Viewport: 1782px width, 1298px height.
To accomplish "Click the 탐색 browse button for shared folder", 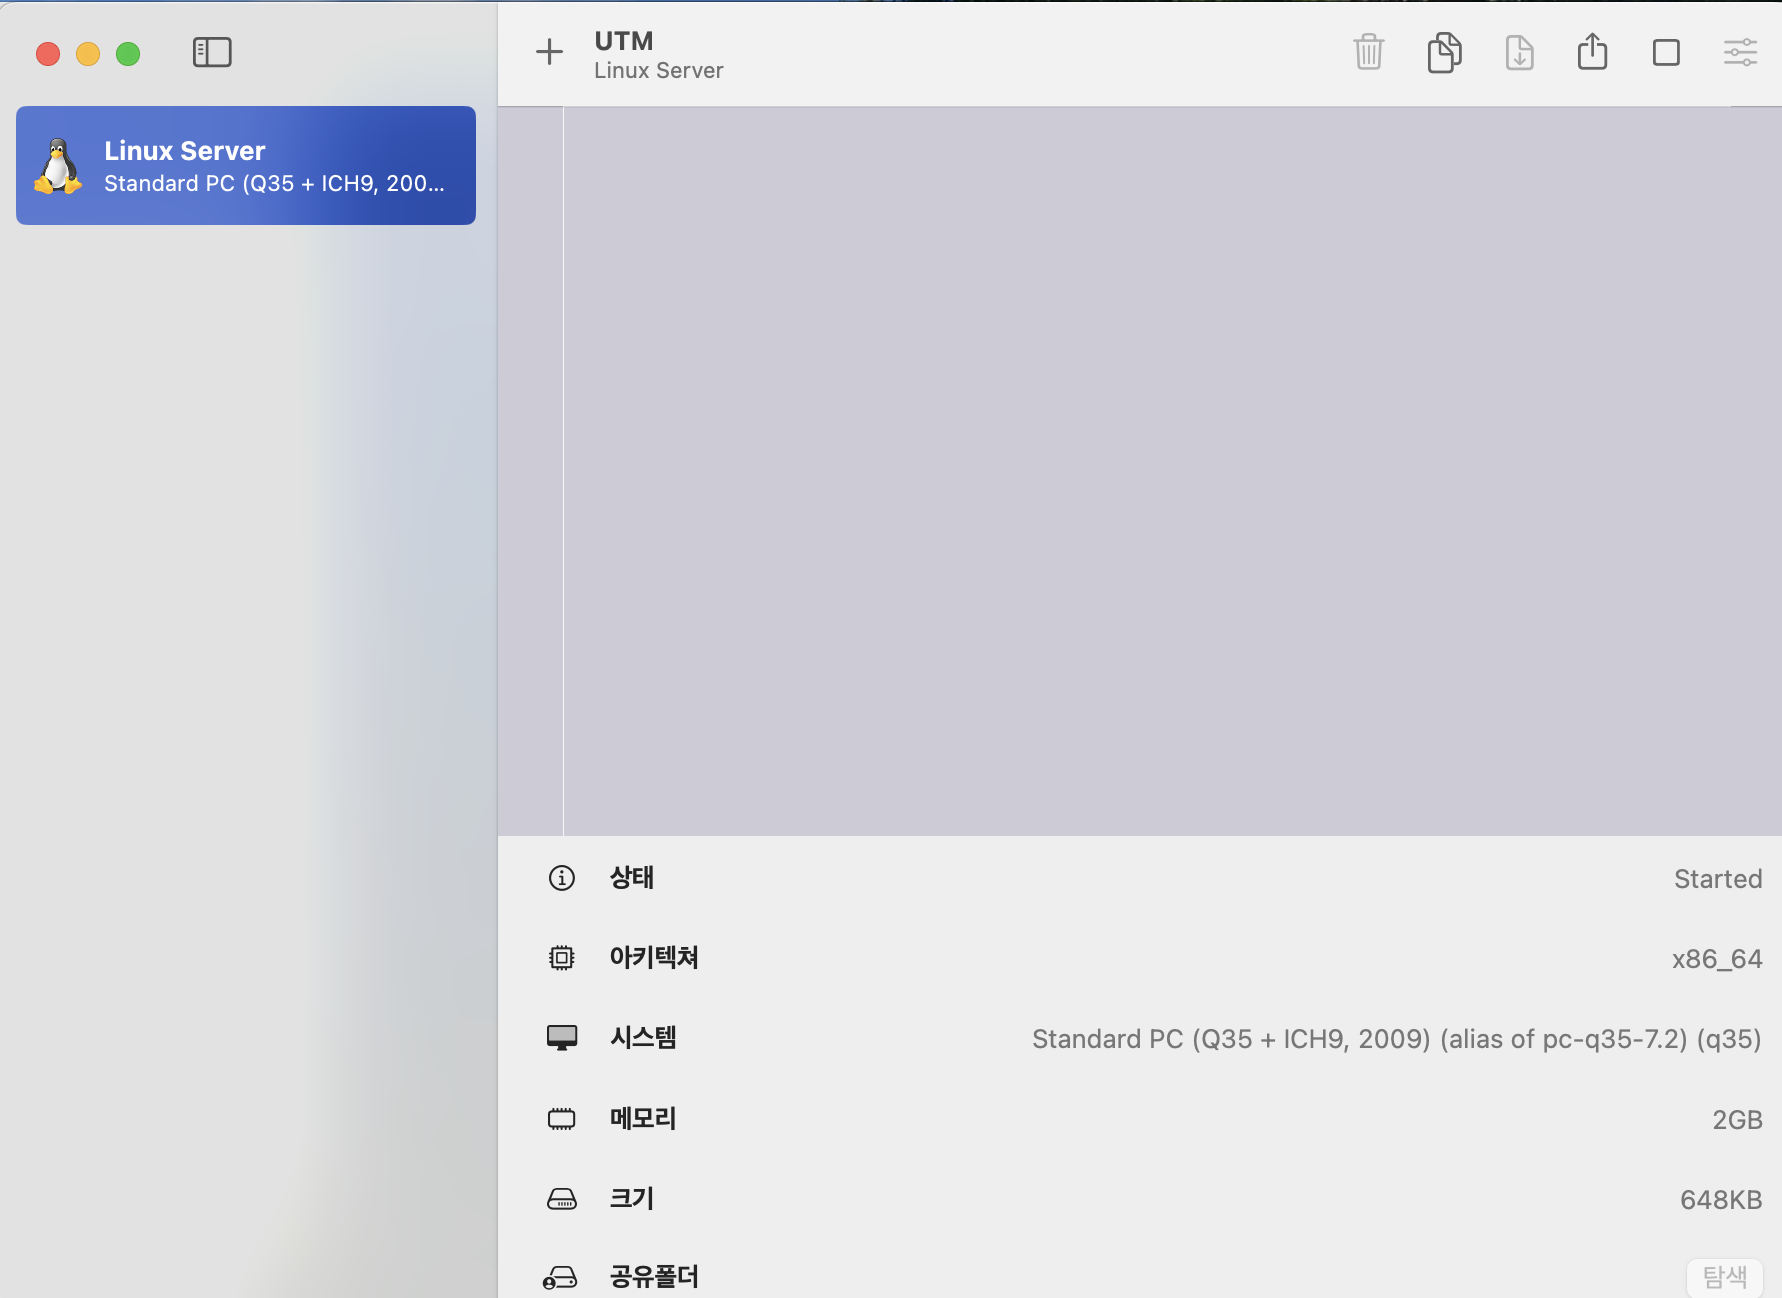I will coord(1725,1277).
